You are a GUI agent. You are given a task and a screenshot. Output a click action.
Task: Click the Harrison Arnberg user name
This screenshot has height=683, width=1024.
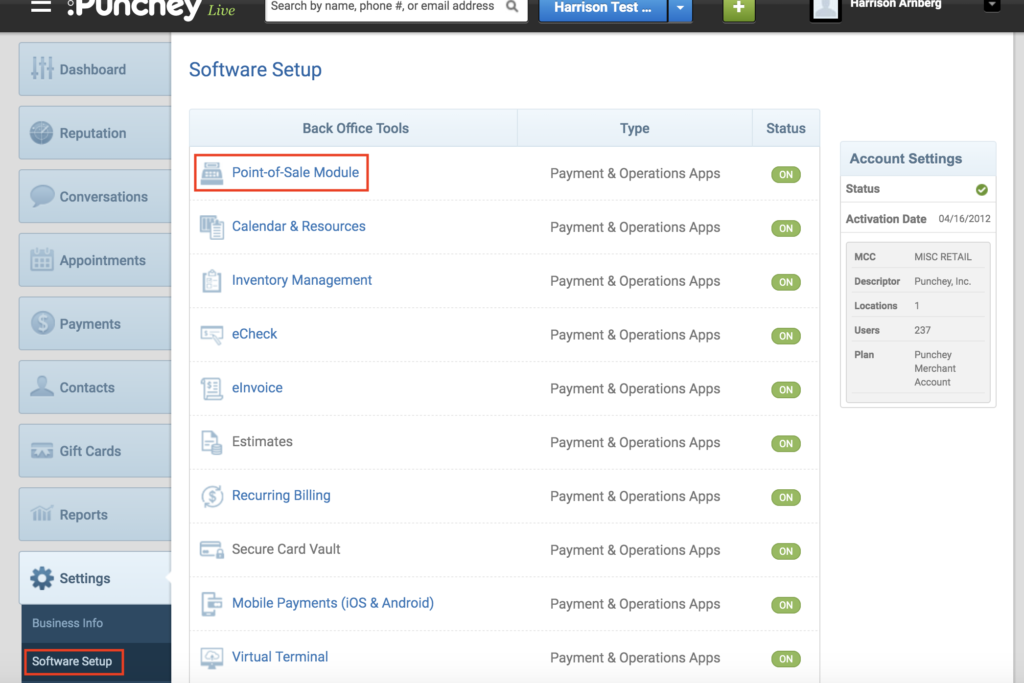(895, 5)
